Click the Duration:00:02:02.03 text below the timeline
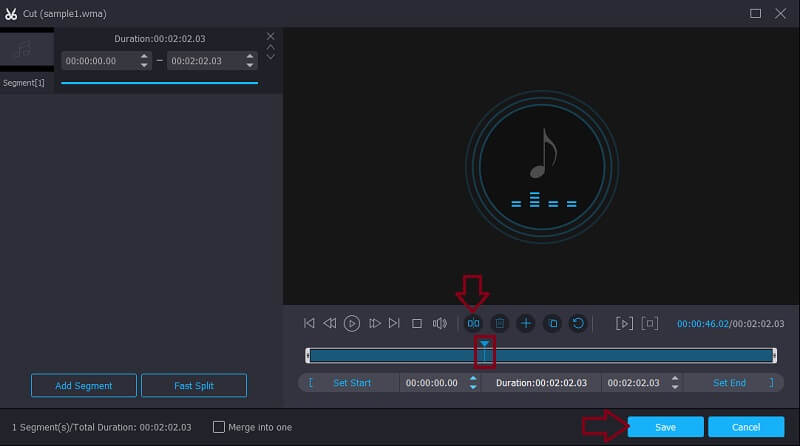This screenshot has width=800, height=446. tap(541, 383)
